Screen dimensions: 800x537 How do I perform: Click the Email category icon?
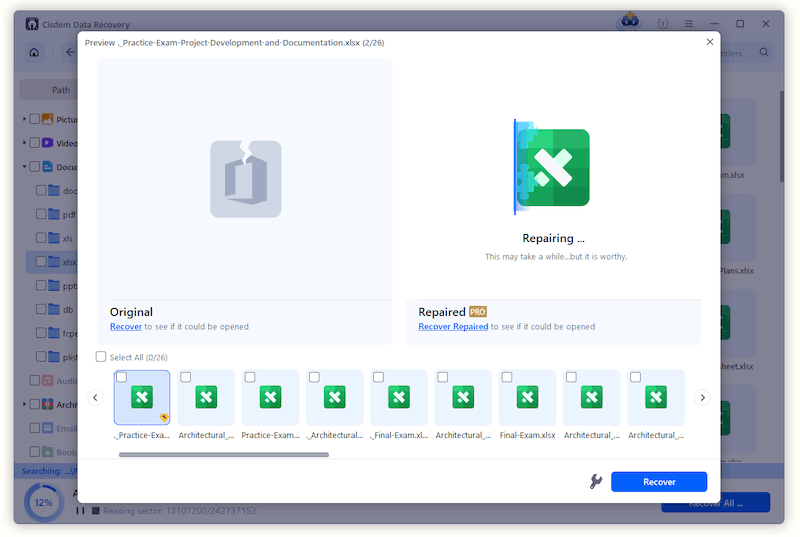click(x=47, y=428)
